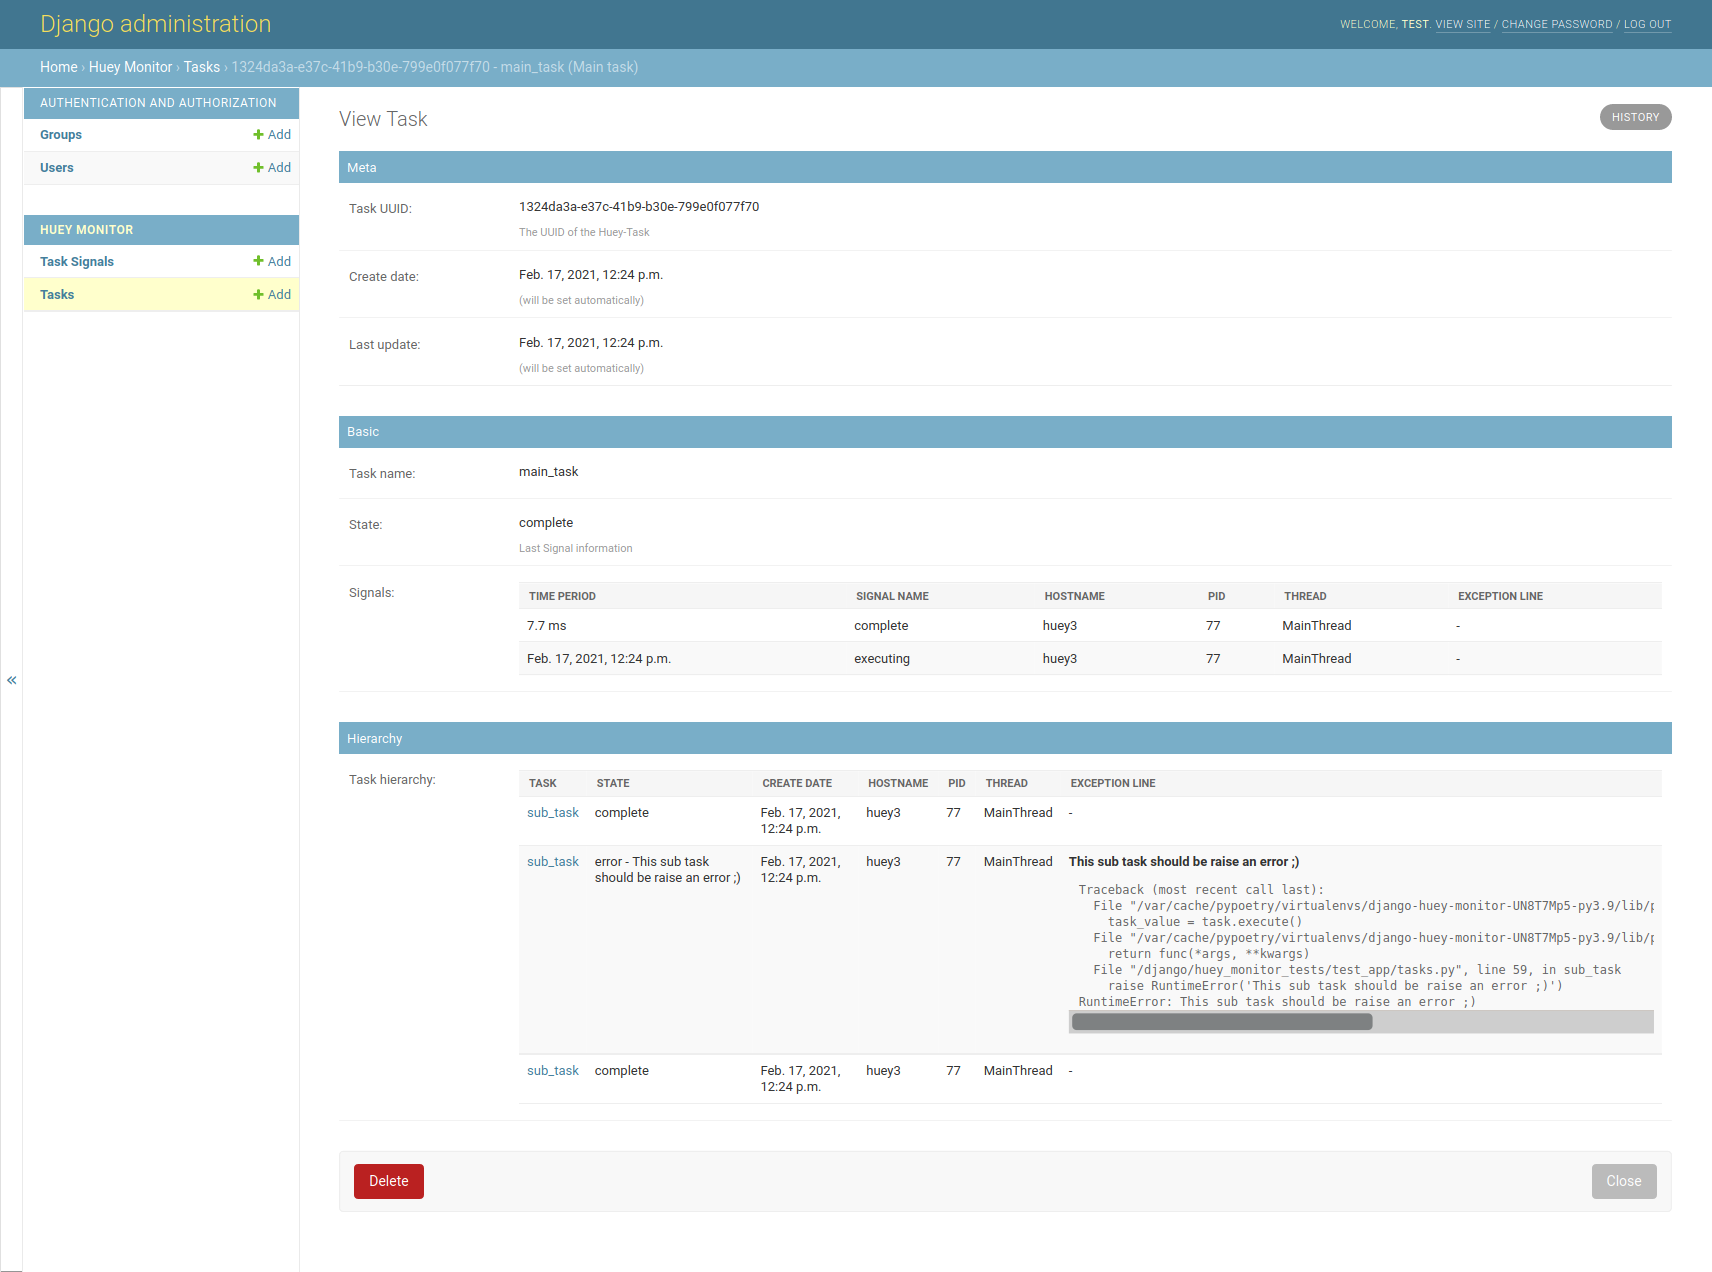Add a new User via the plus link

(x=272, y=168)
